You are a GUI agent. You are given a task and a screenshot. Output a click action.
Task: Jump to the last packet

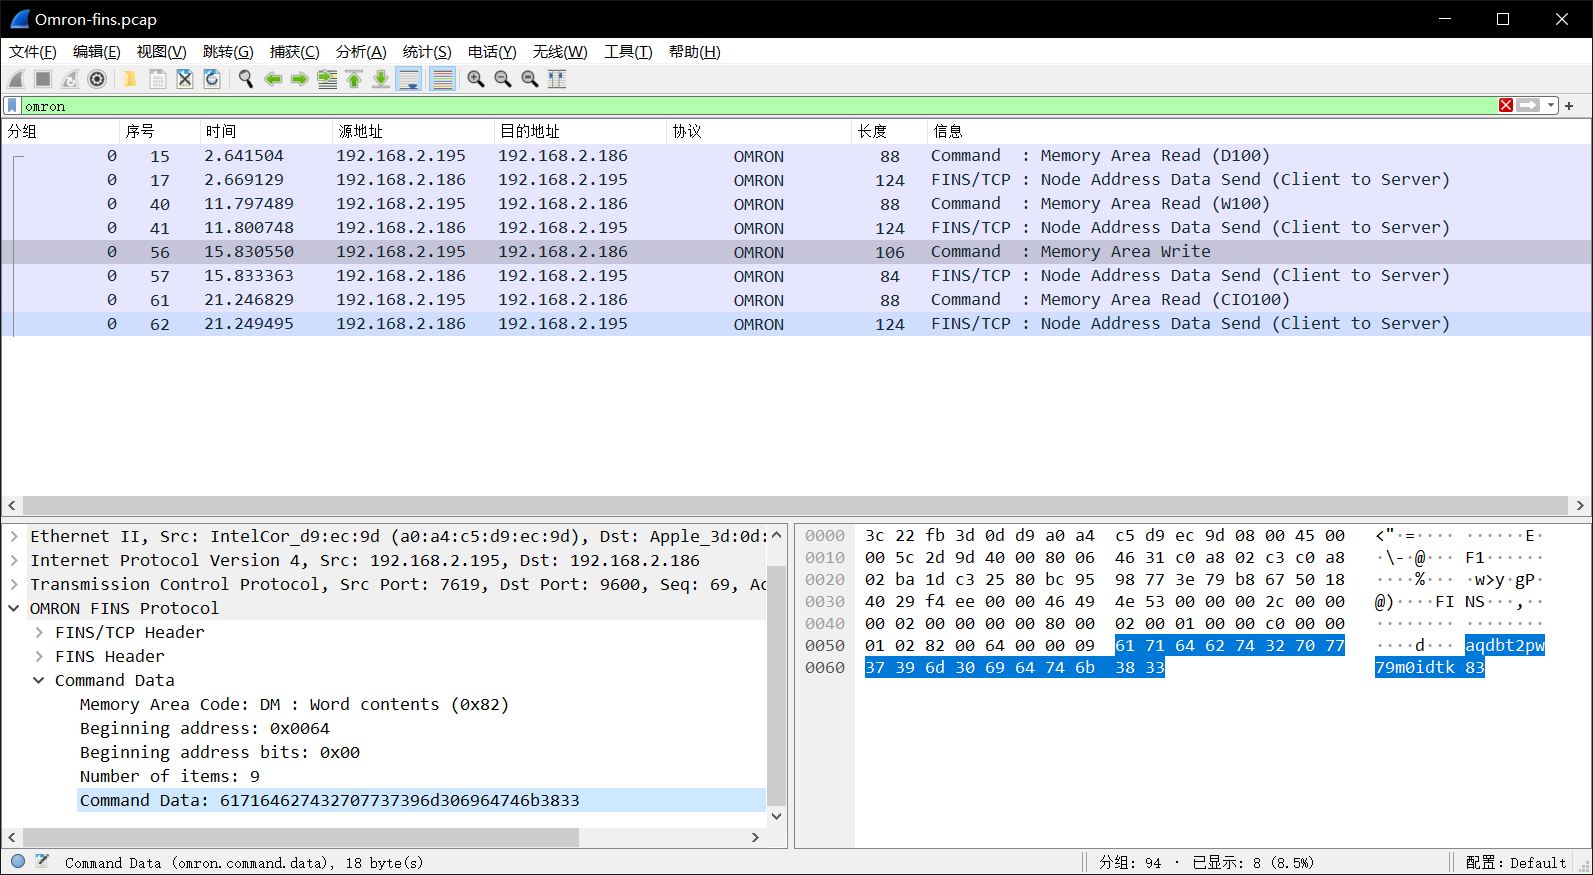[381, 79]
